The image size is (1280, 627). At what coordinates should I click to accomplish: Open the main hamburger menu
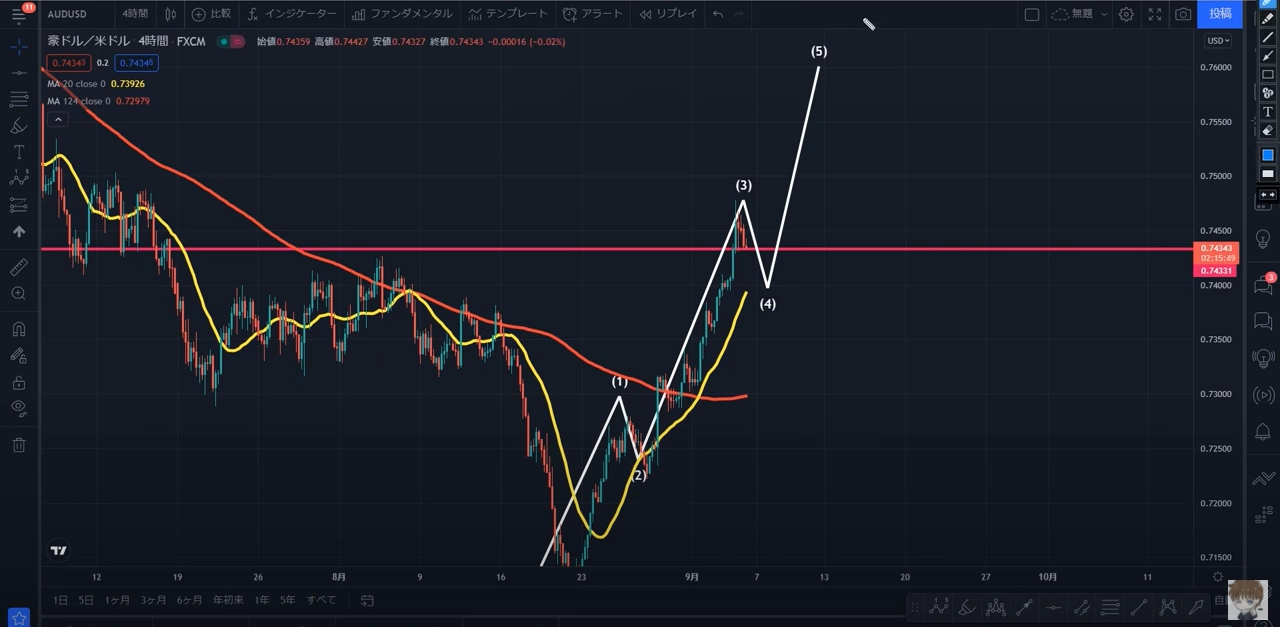click(x=18, y=15)
